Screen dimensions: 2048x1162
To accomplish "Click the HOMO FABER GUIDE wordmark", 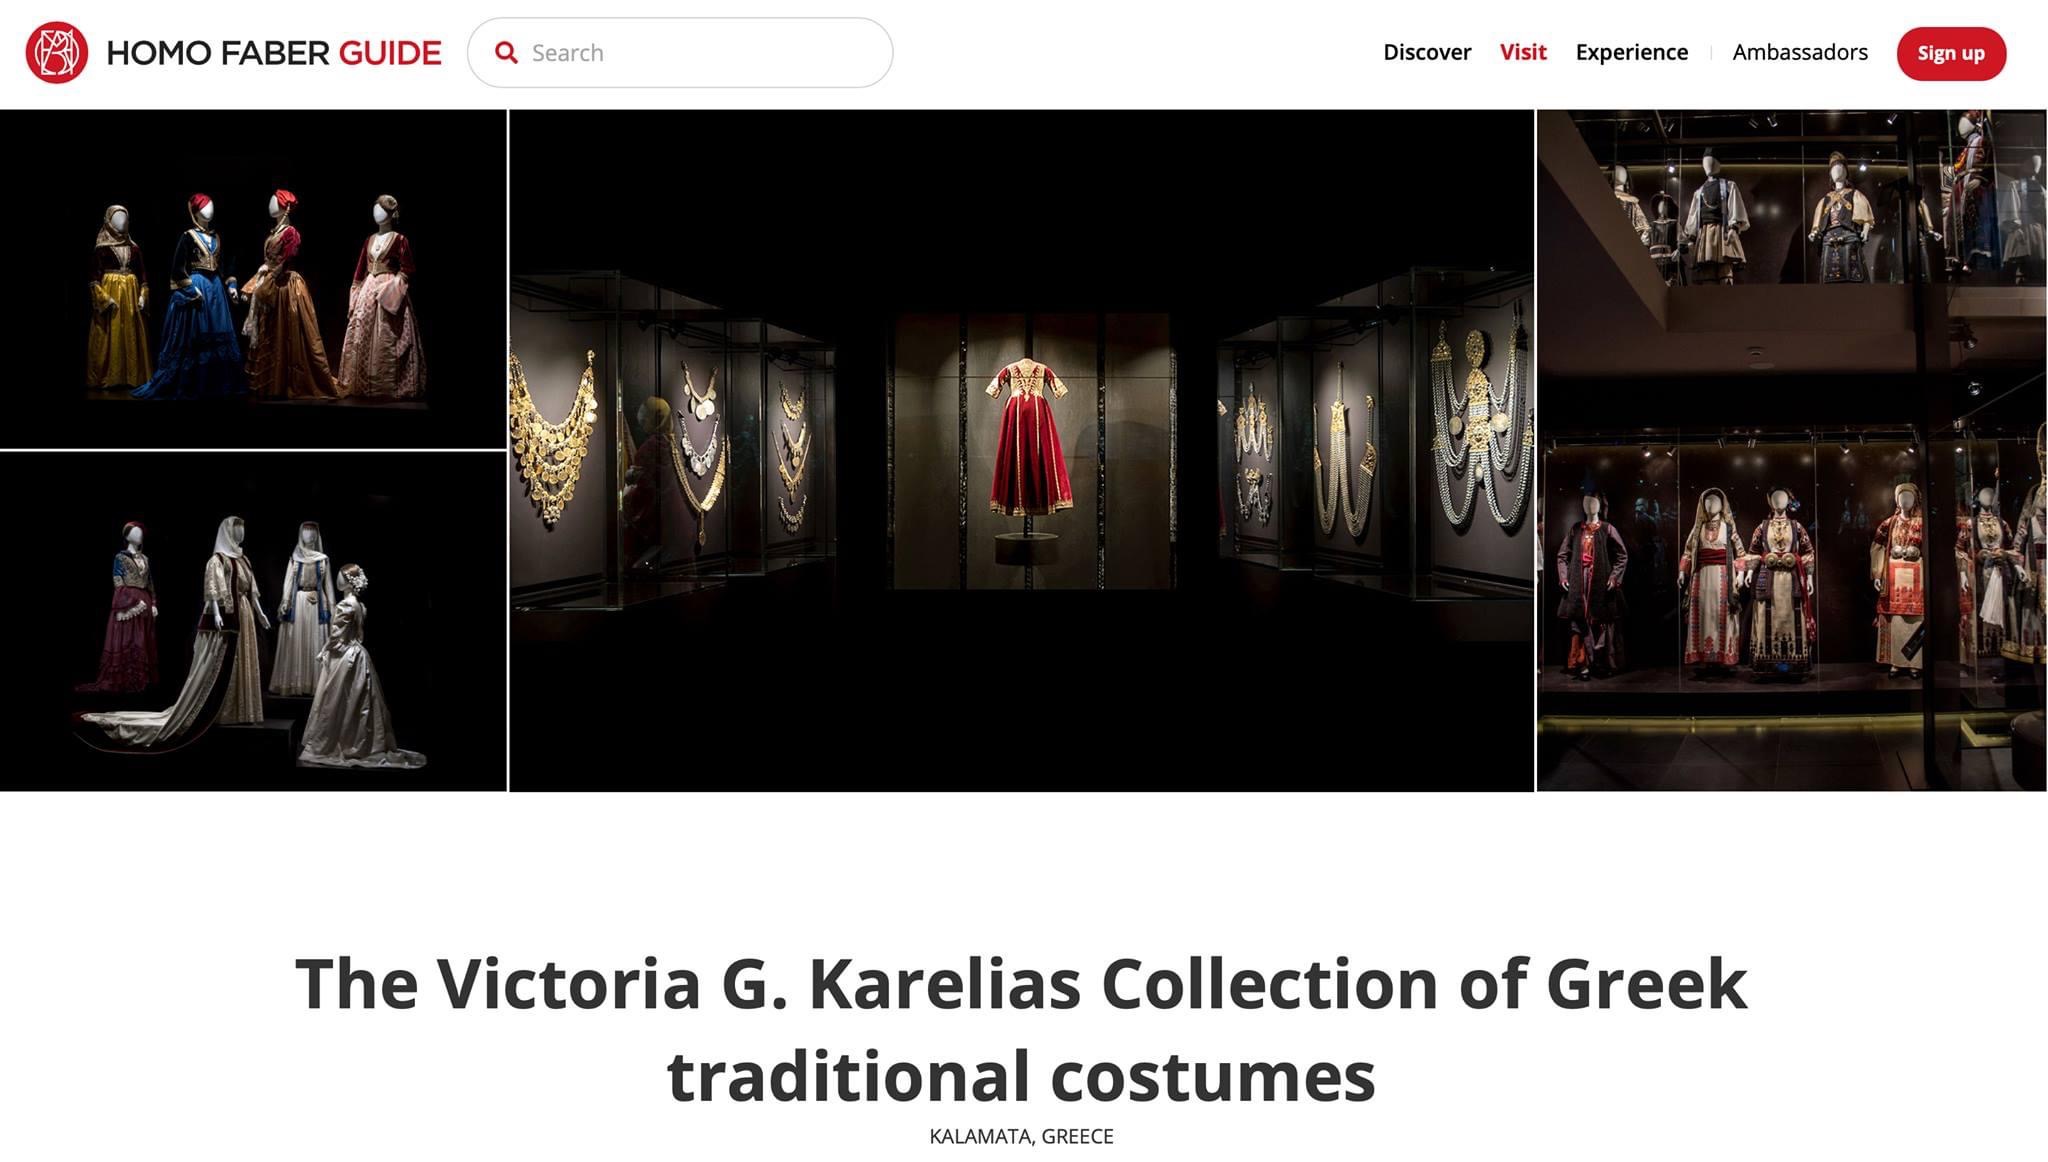I will [x=274, y=53].
